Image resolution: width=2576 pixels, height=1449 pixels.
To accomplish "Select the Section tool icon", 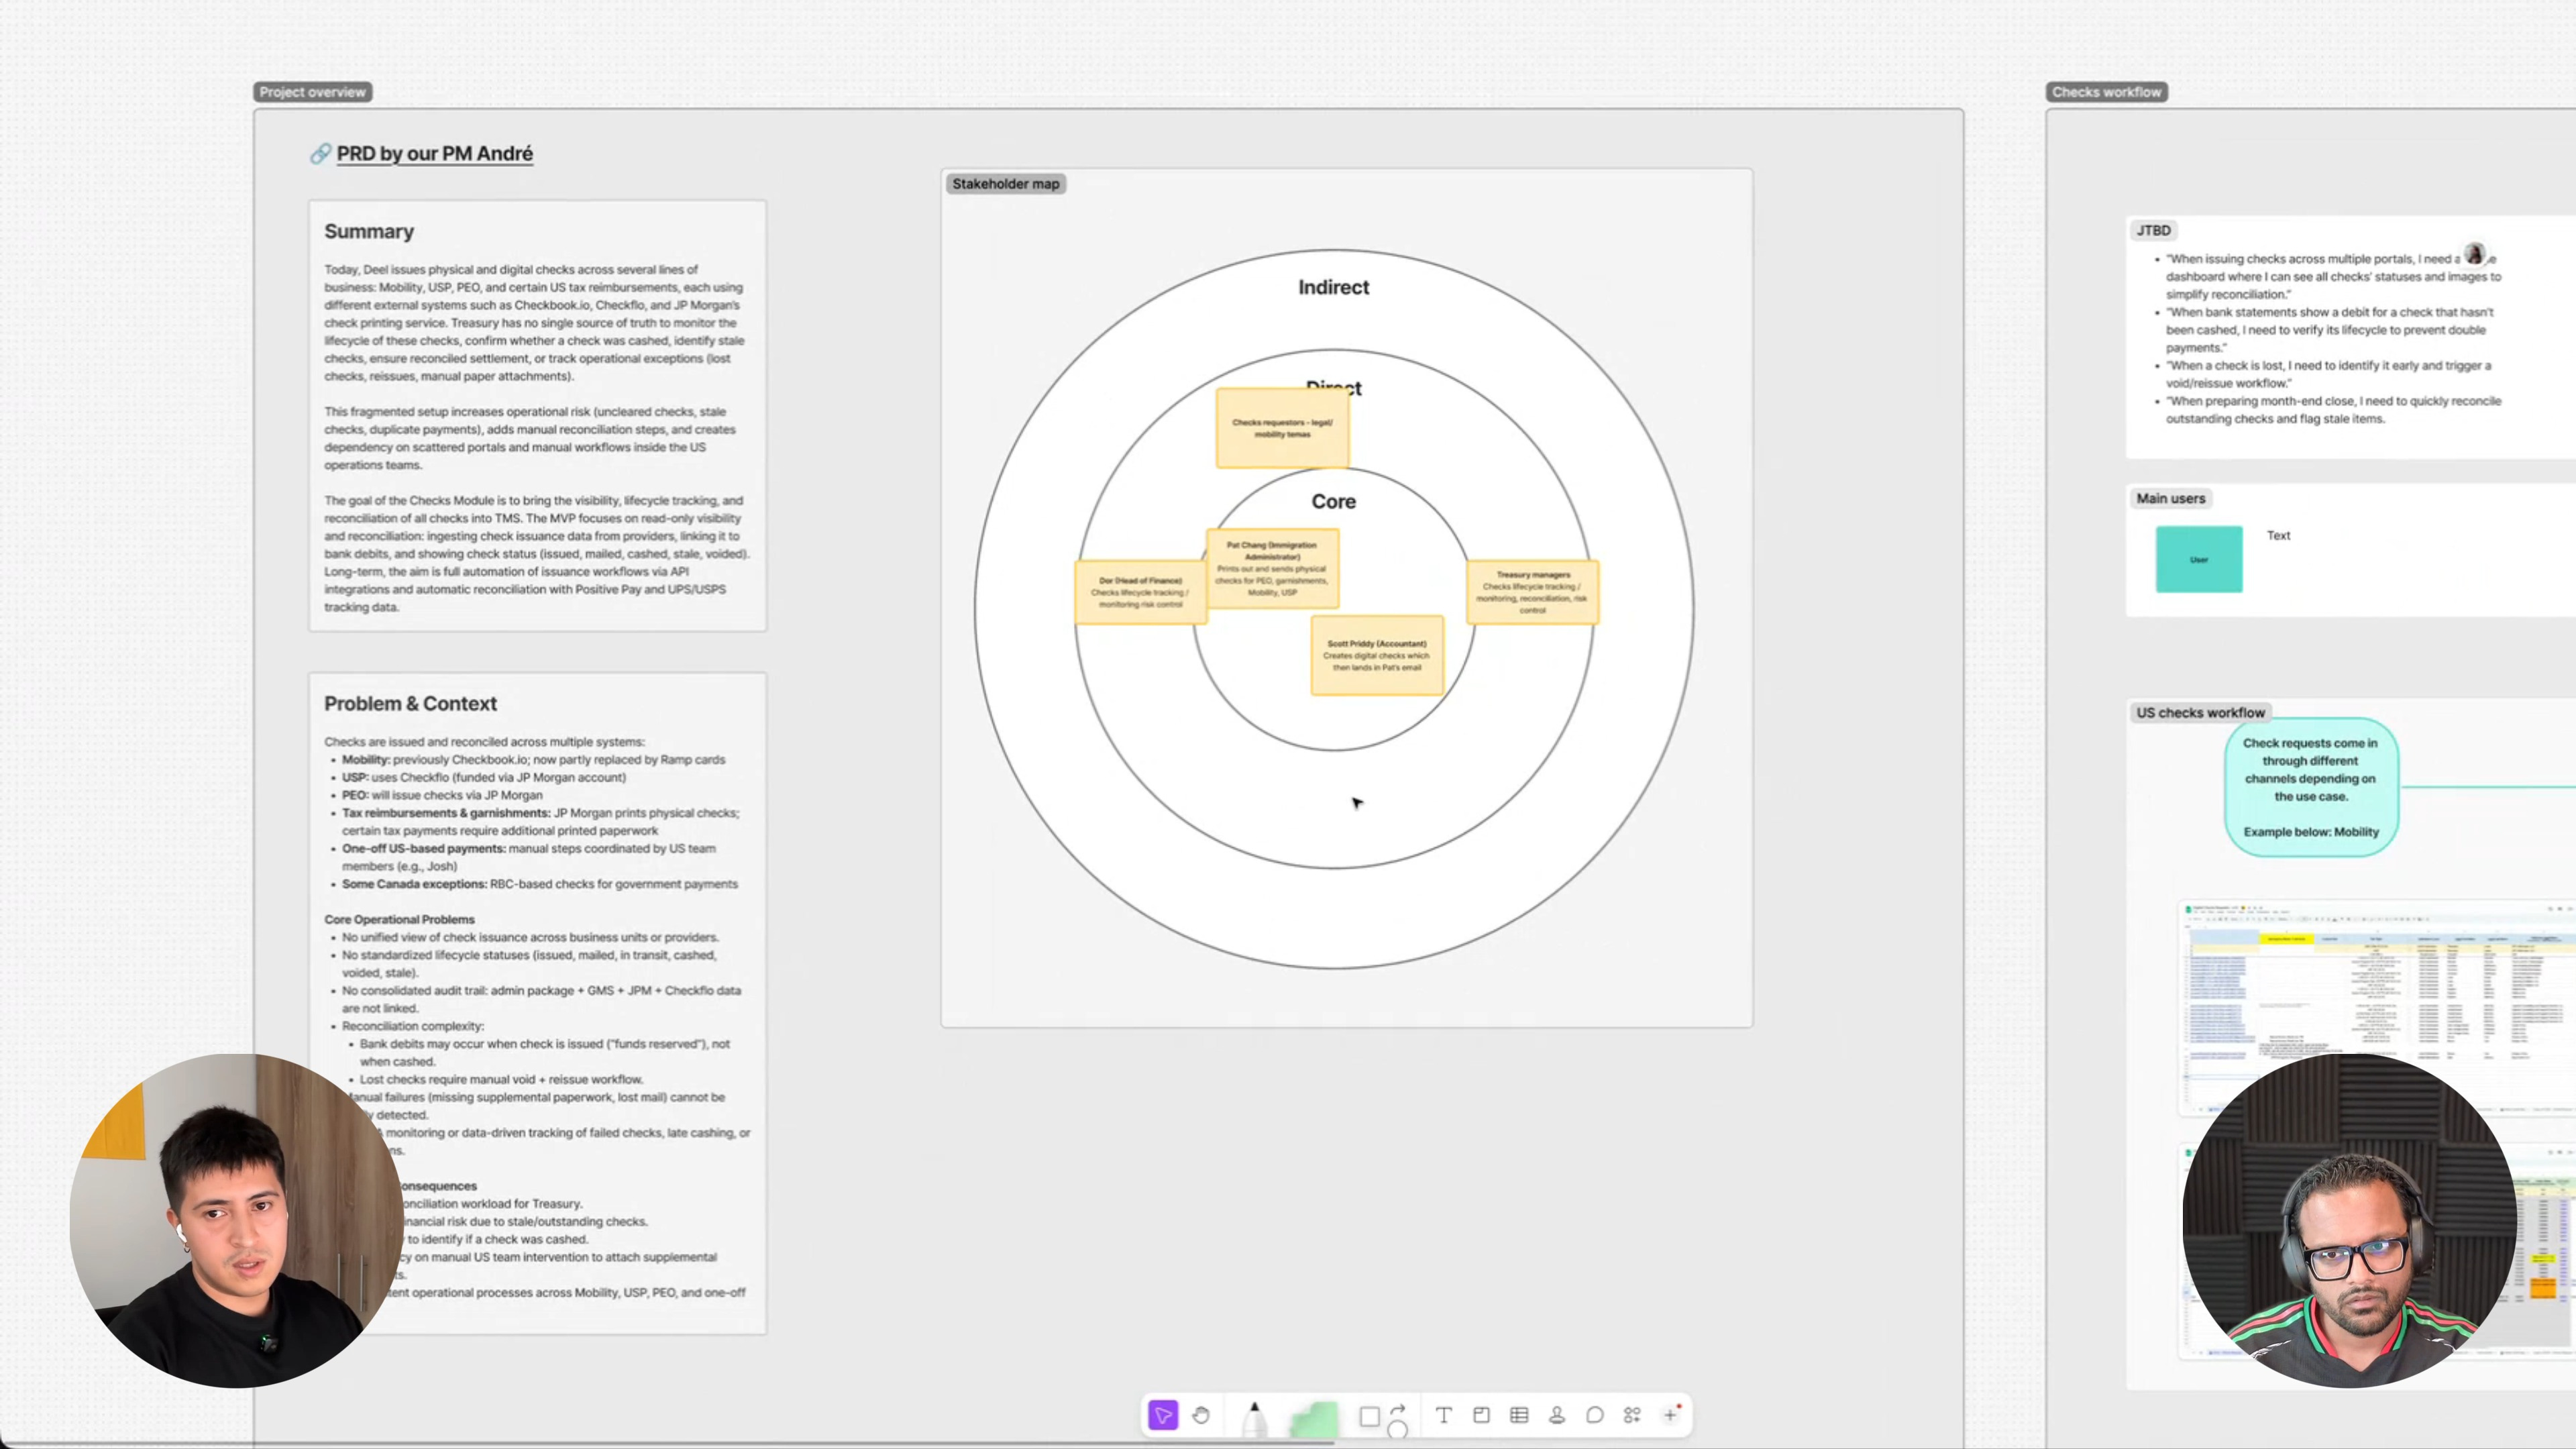I will pos(1481,1415).
